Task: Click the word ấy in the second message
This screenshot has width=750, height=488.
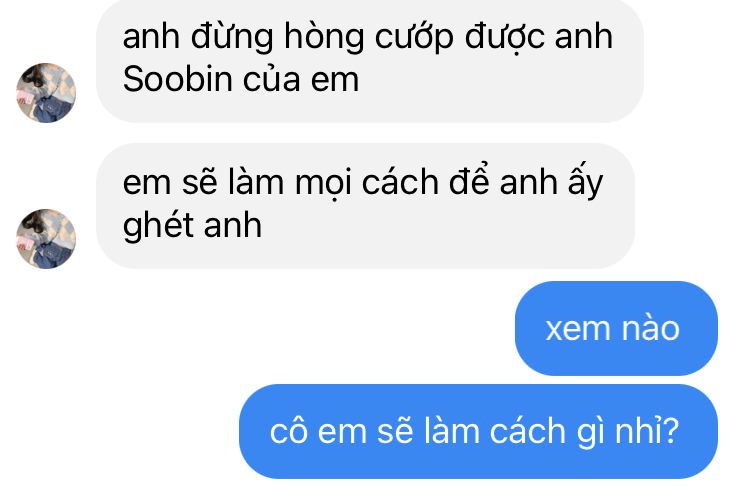Action: click(x=585, y=184)
